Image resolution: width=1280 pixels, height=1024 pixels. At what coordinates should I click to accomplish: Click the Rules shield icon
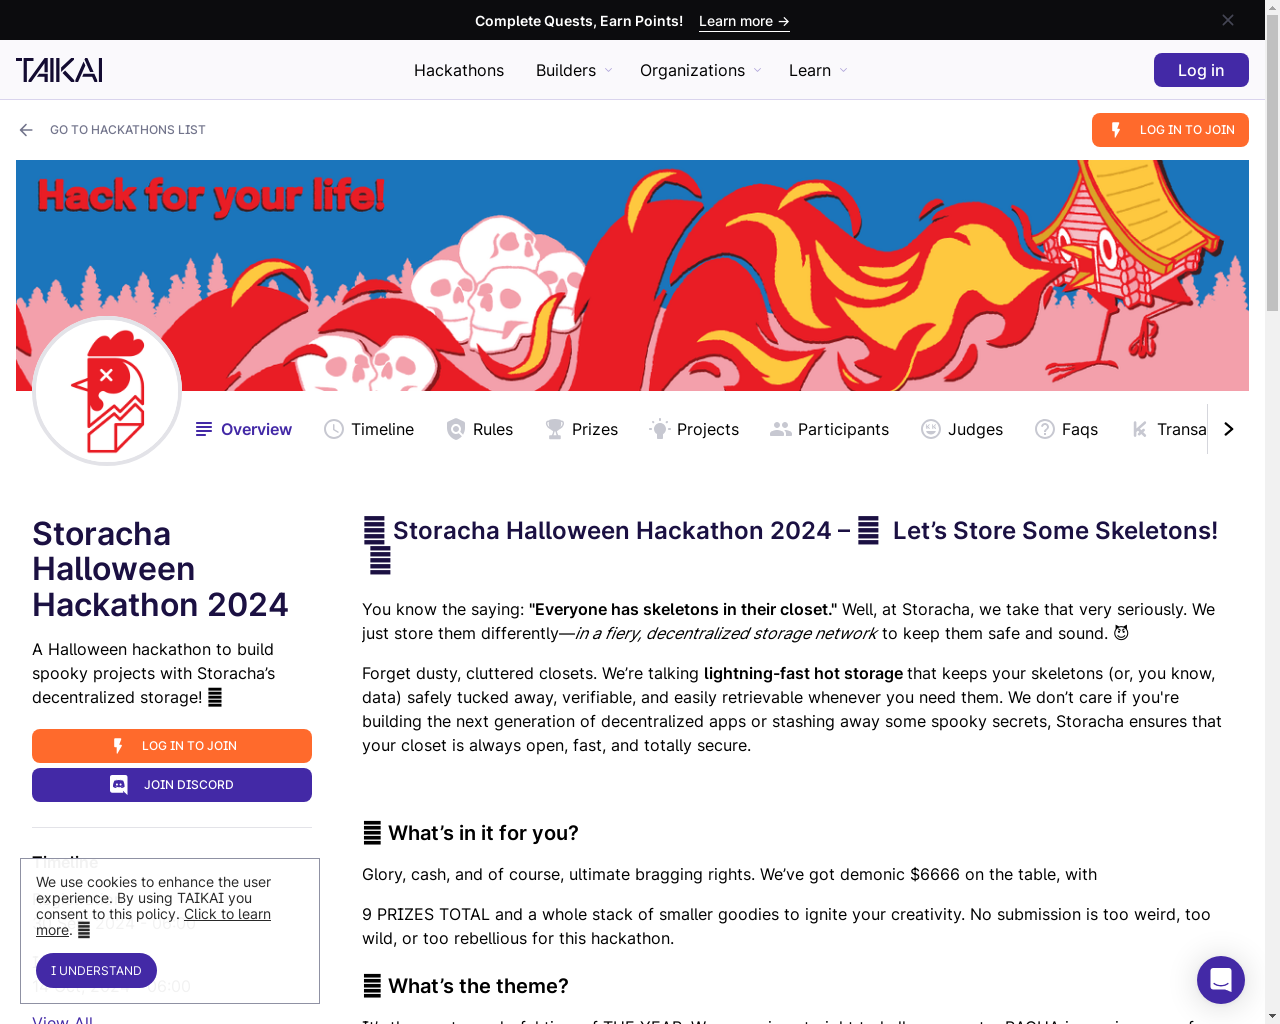click(456, 429)
